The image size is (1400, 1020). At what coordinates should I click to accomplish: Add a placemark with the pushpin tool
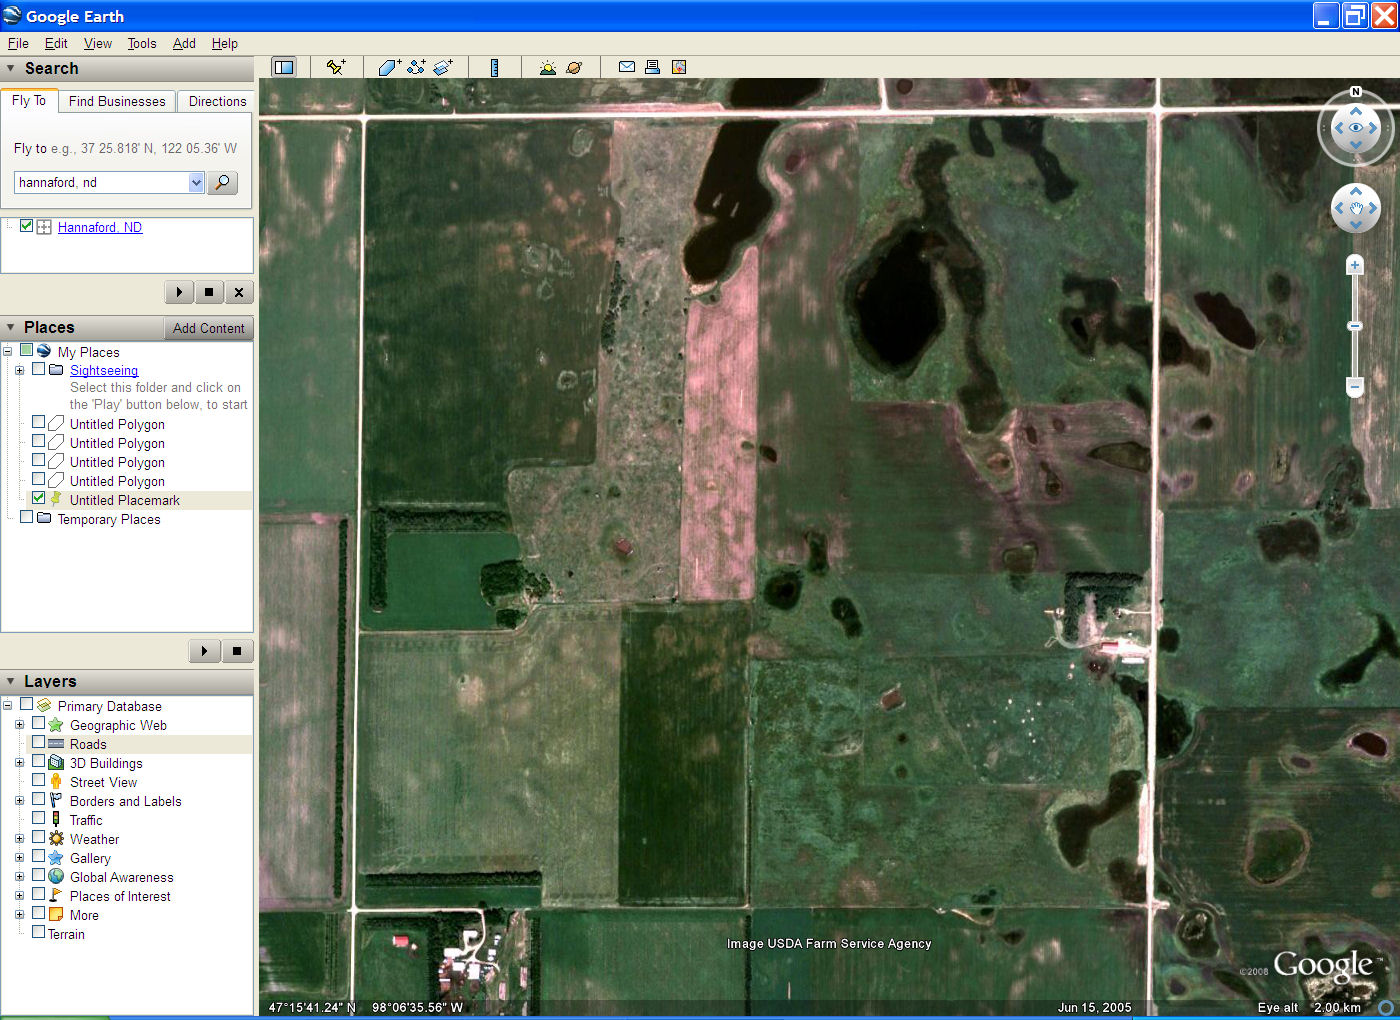tap(336, 67)
